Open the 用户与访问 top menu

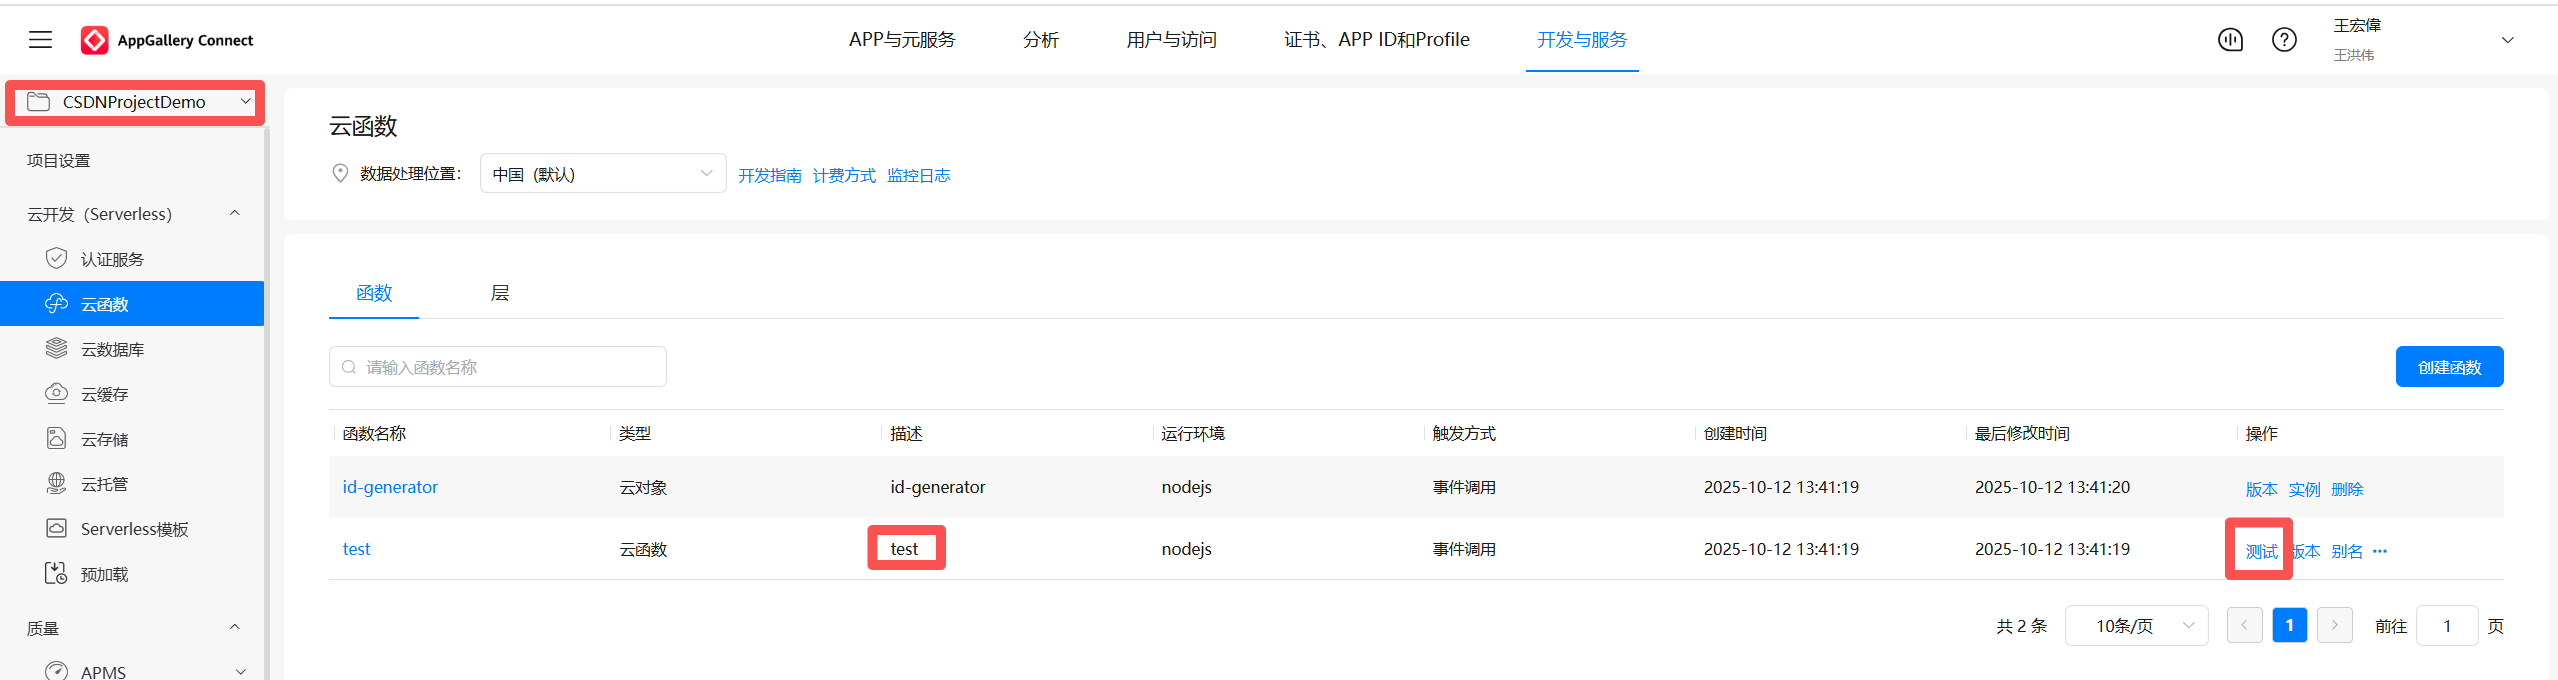[x=1171, y=40]
